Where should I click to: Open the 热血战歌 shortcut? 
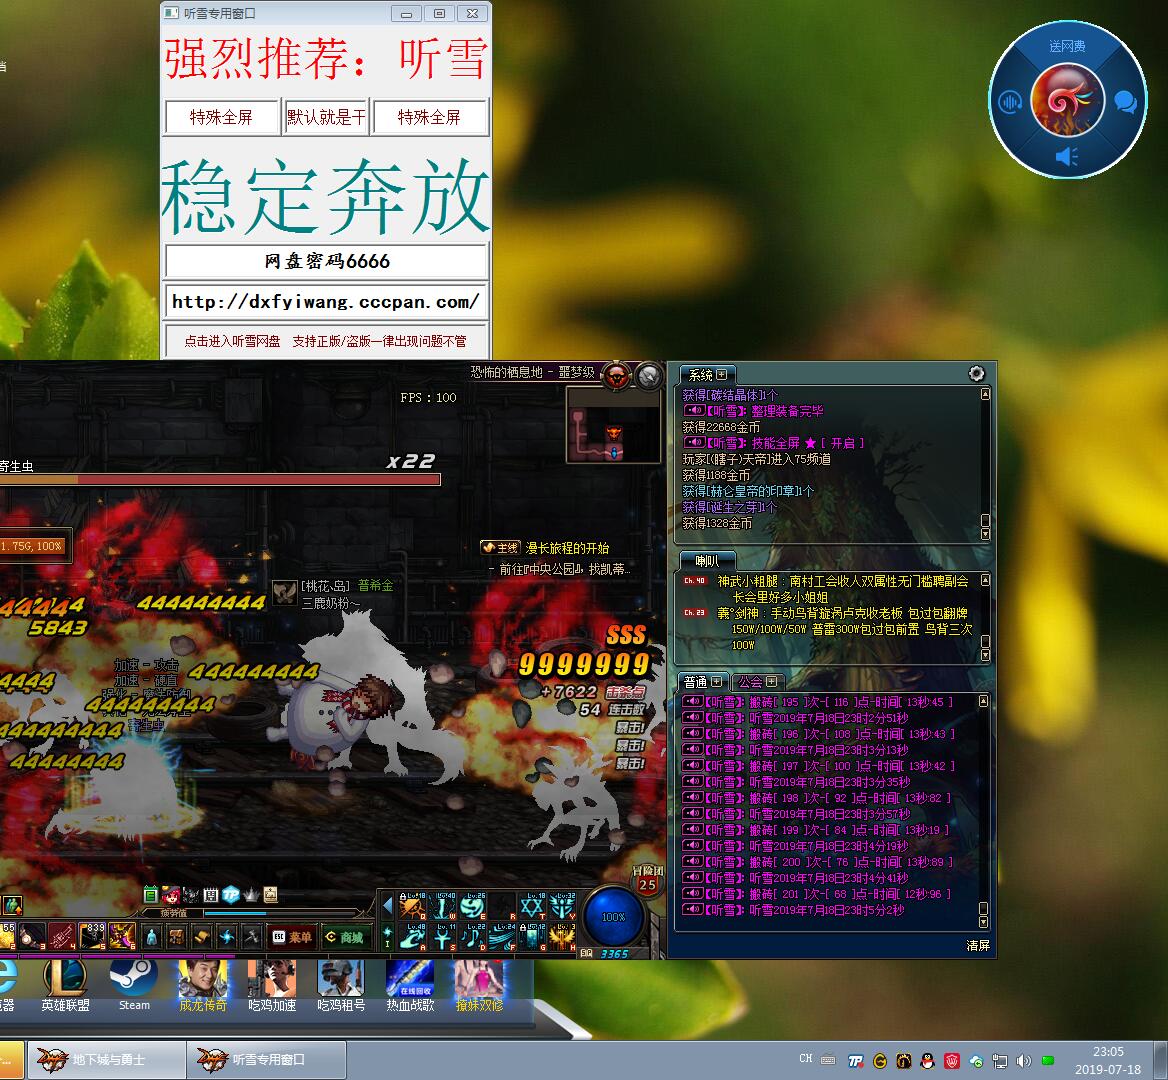(x=410, y=985)
